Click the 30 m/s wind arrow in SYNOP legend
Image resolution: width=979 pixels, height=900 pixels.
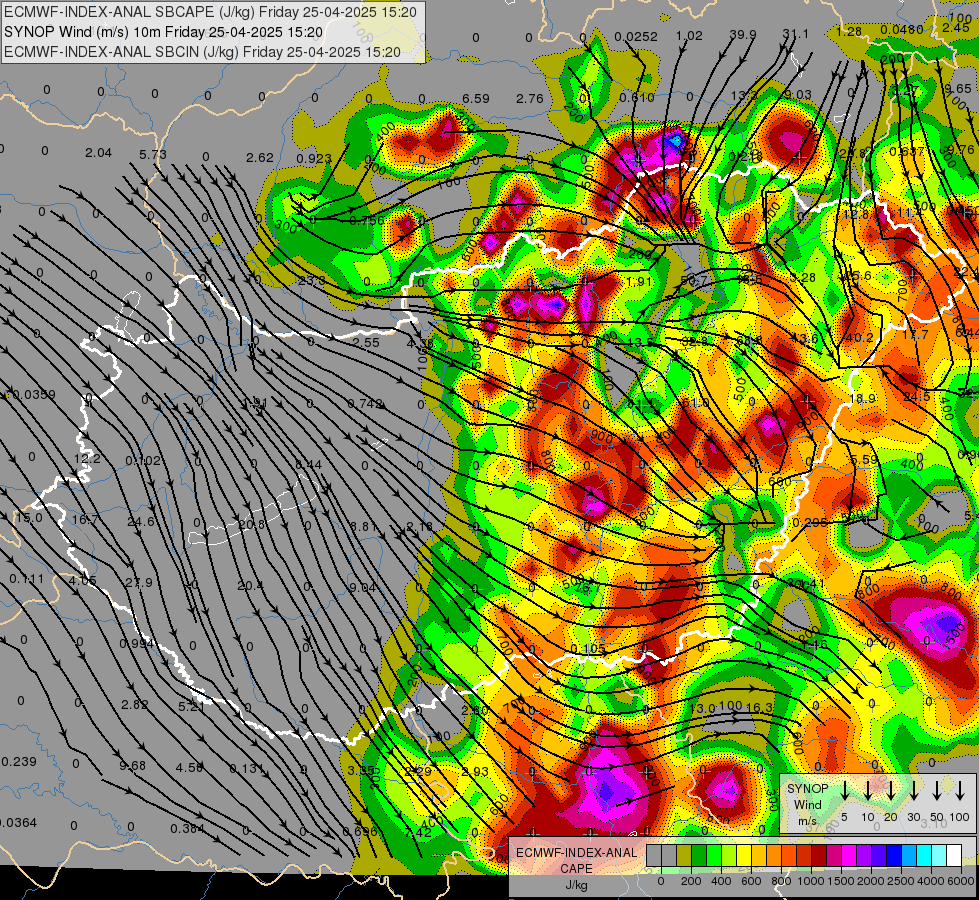913,791
